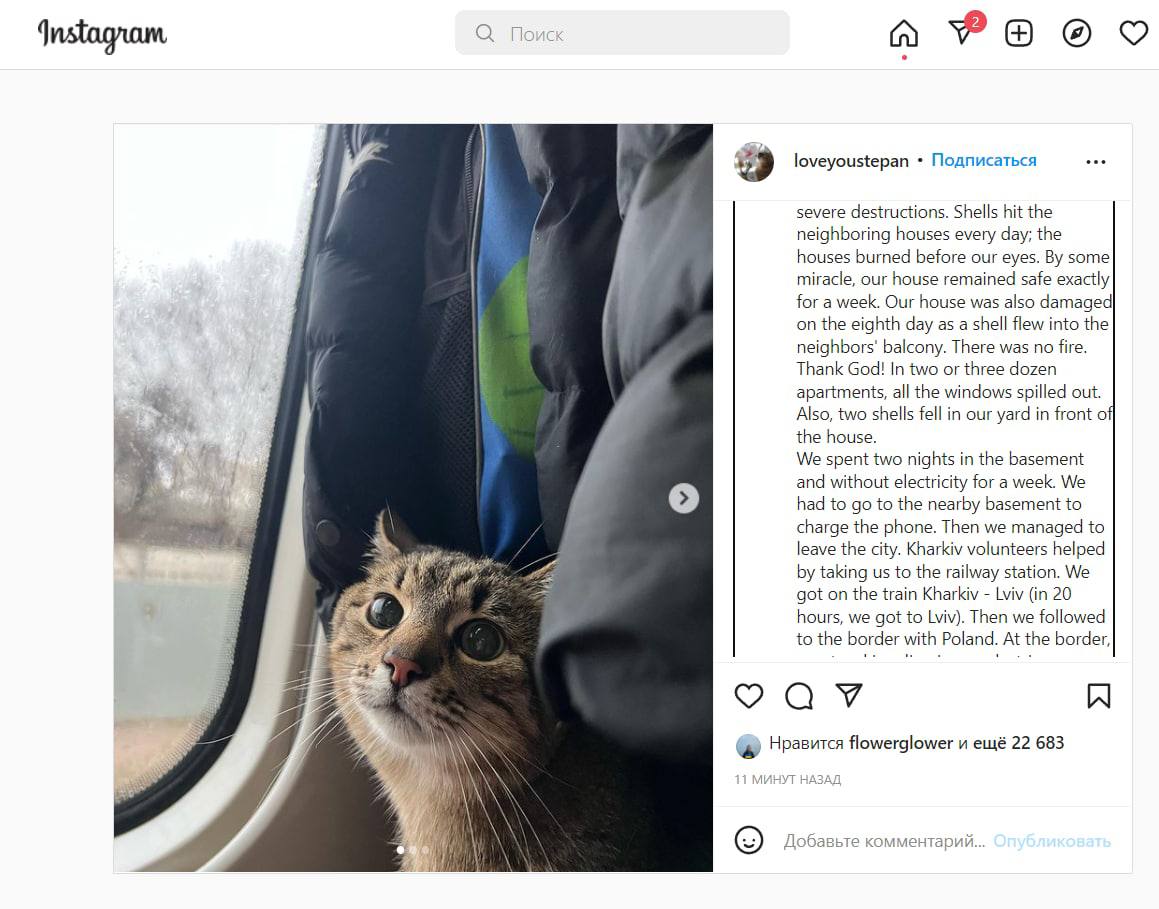Open the loveyoustepan profile username
1159x909 pixels.
(x=851, y=161)
